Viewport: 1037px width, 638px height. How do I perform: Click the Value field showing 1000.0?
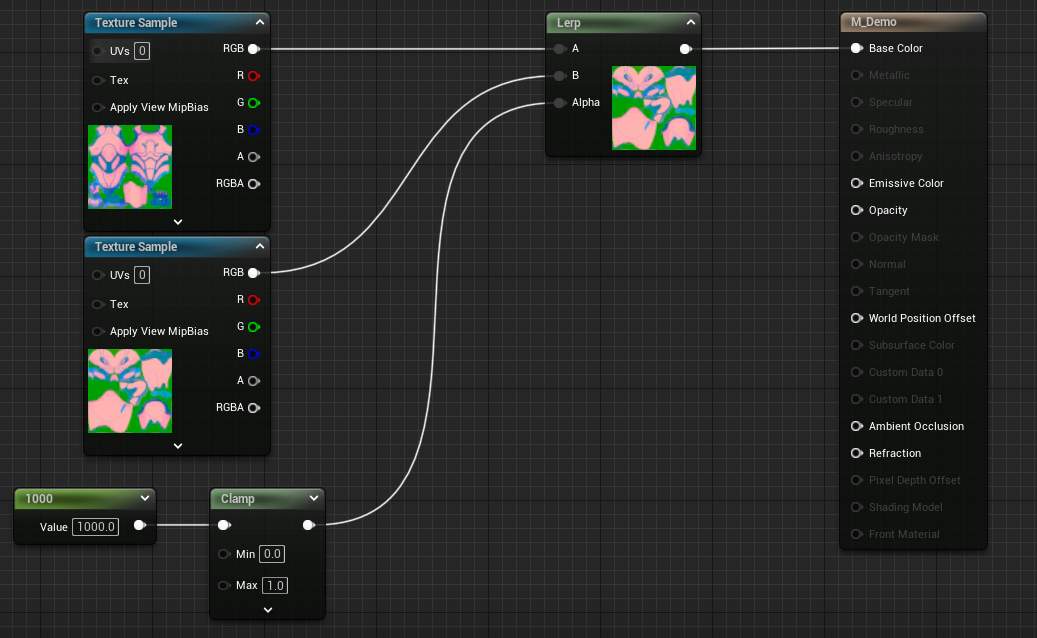click(96, 526)
